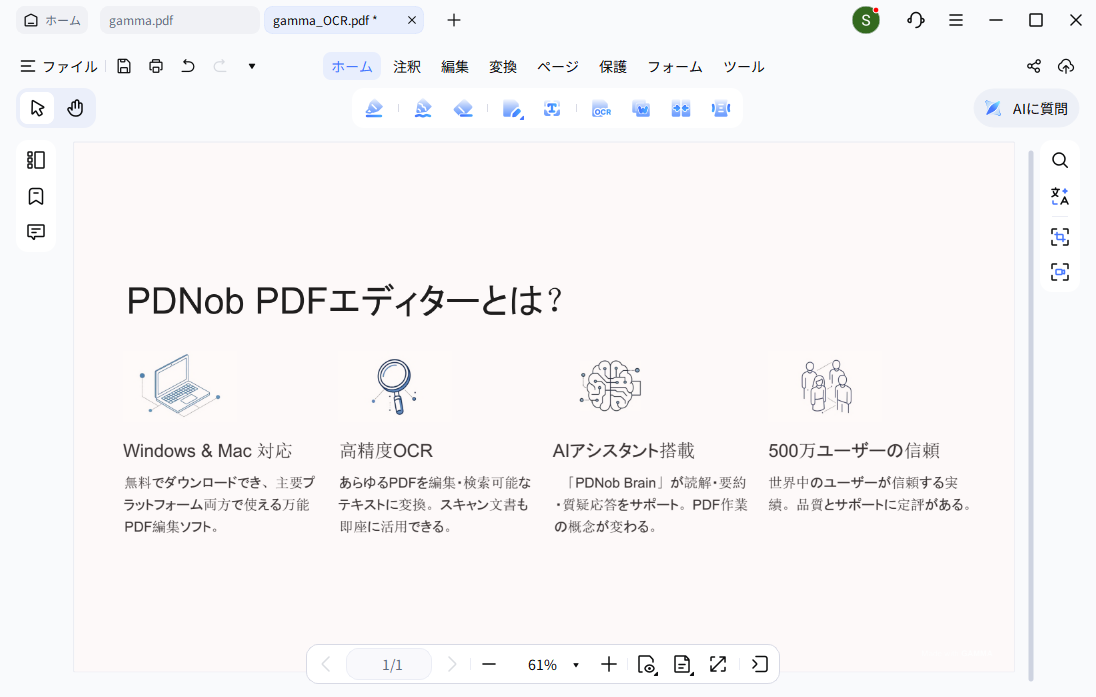Expand the arrow next to the redo button

click(251, 66)
